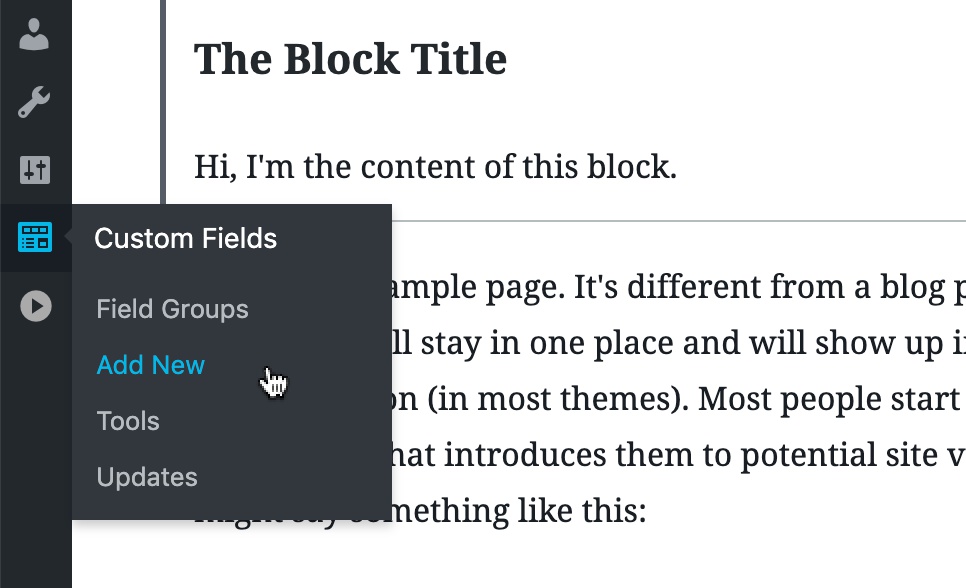Select the heading "The Block Title"
966x588 pixels.
point(351,59)
